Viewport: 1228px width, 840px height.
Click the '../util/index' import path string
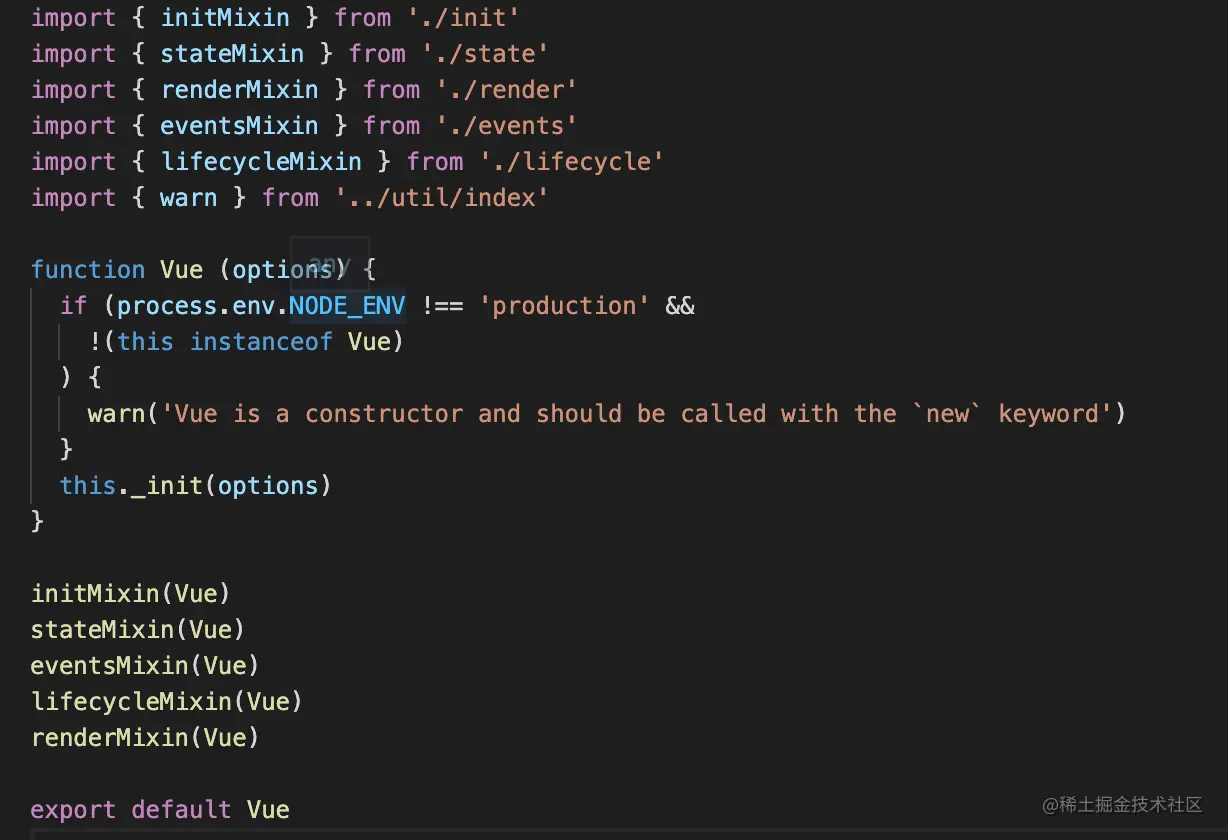point(442,198)
